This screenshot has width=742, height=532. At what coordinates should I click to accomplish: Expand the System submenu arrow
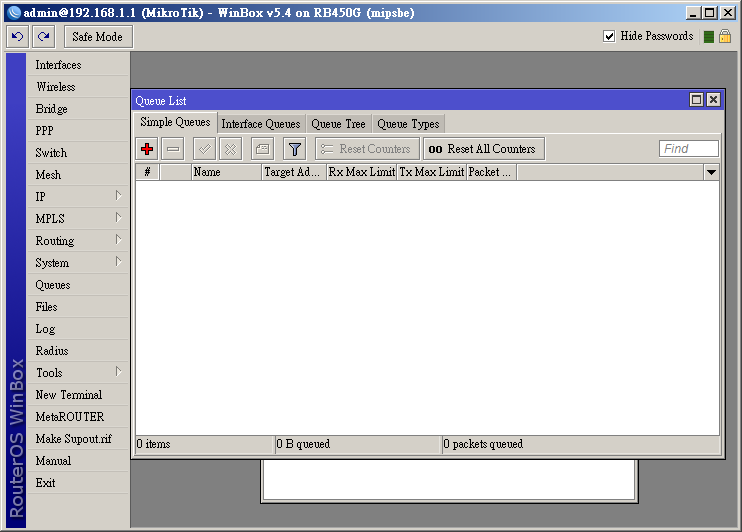[118, 262]
